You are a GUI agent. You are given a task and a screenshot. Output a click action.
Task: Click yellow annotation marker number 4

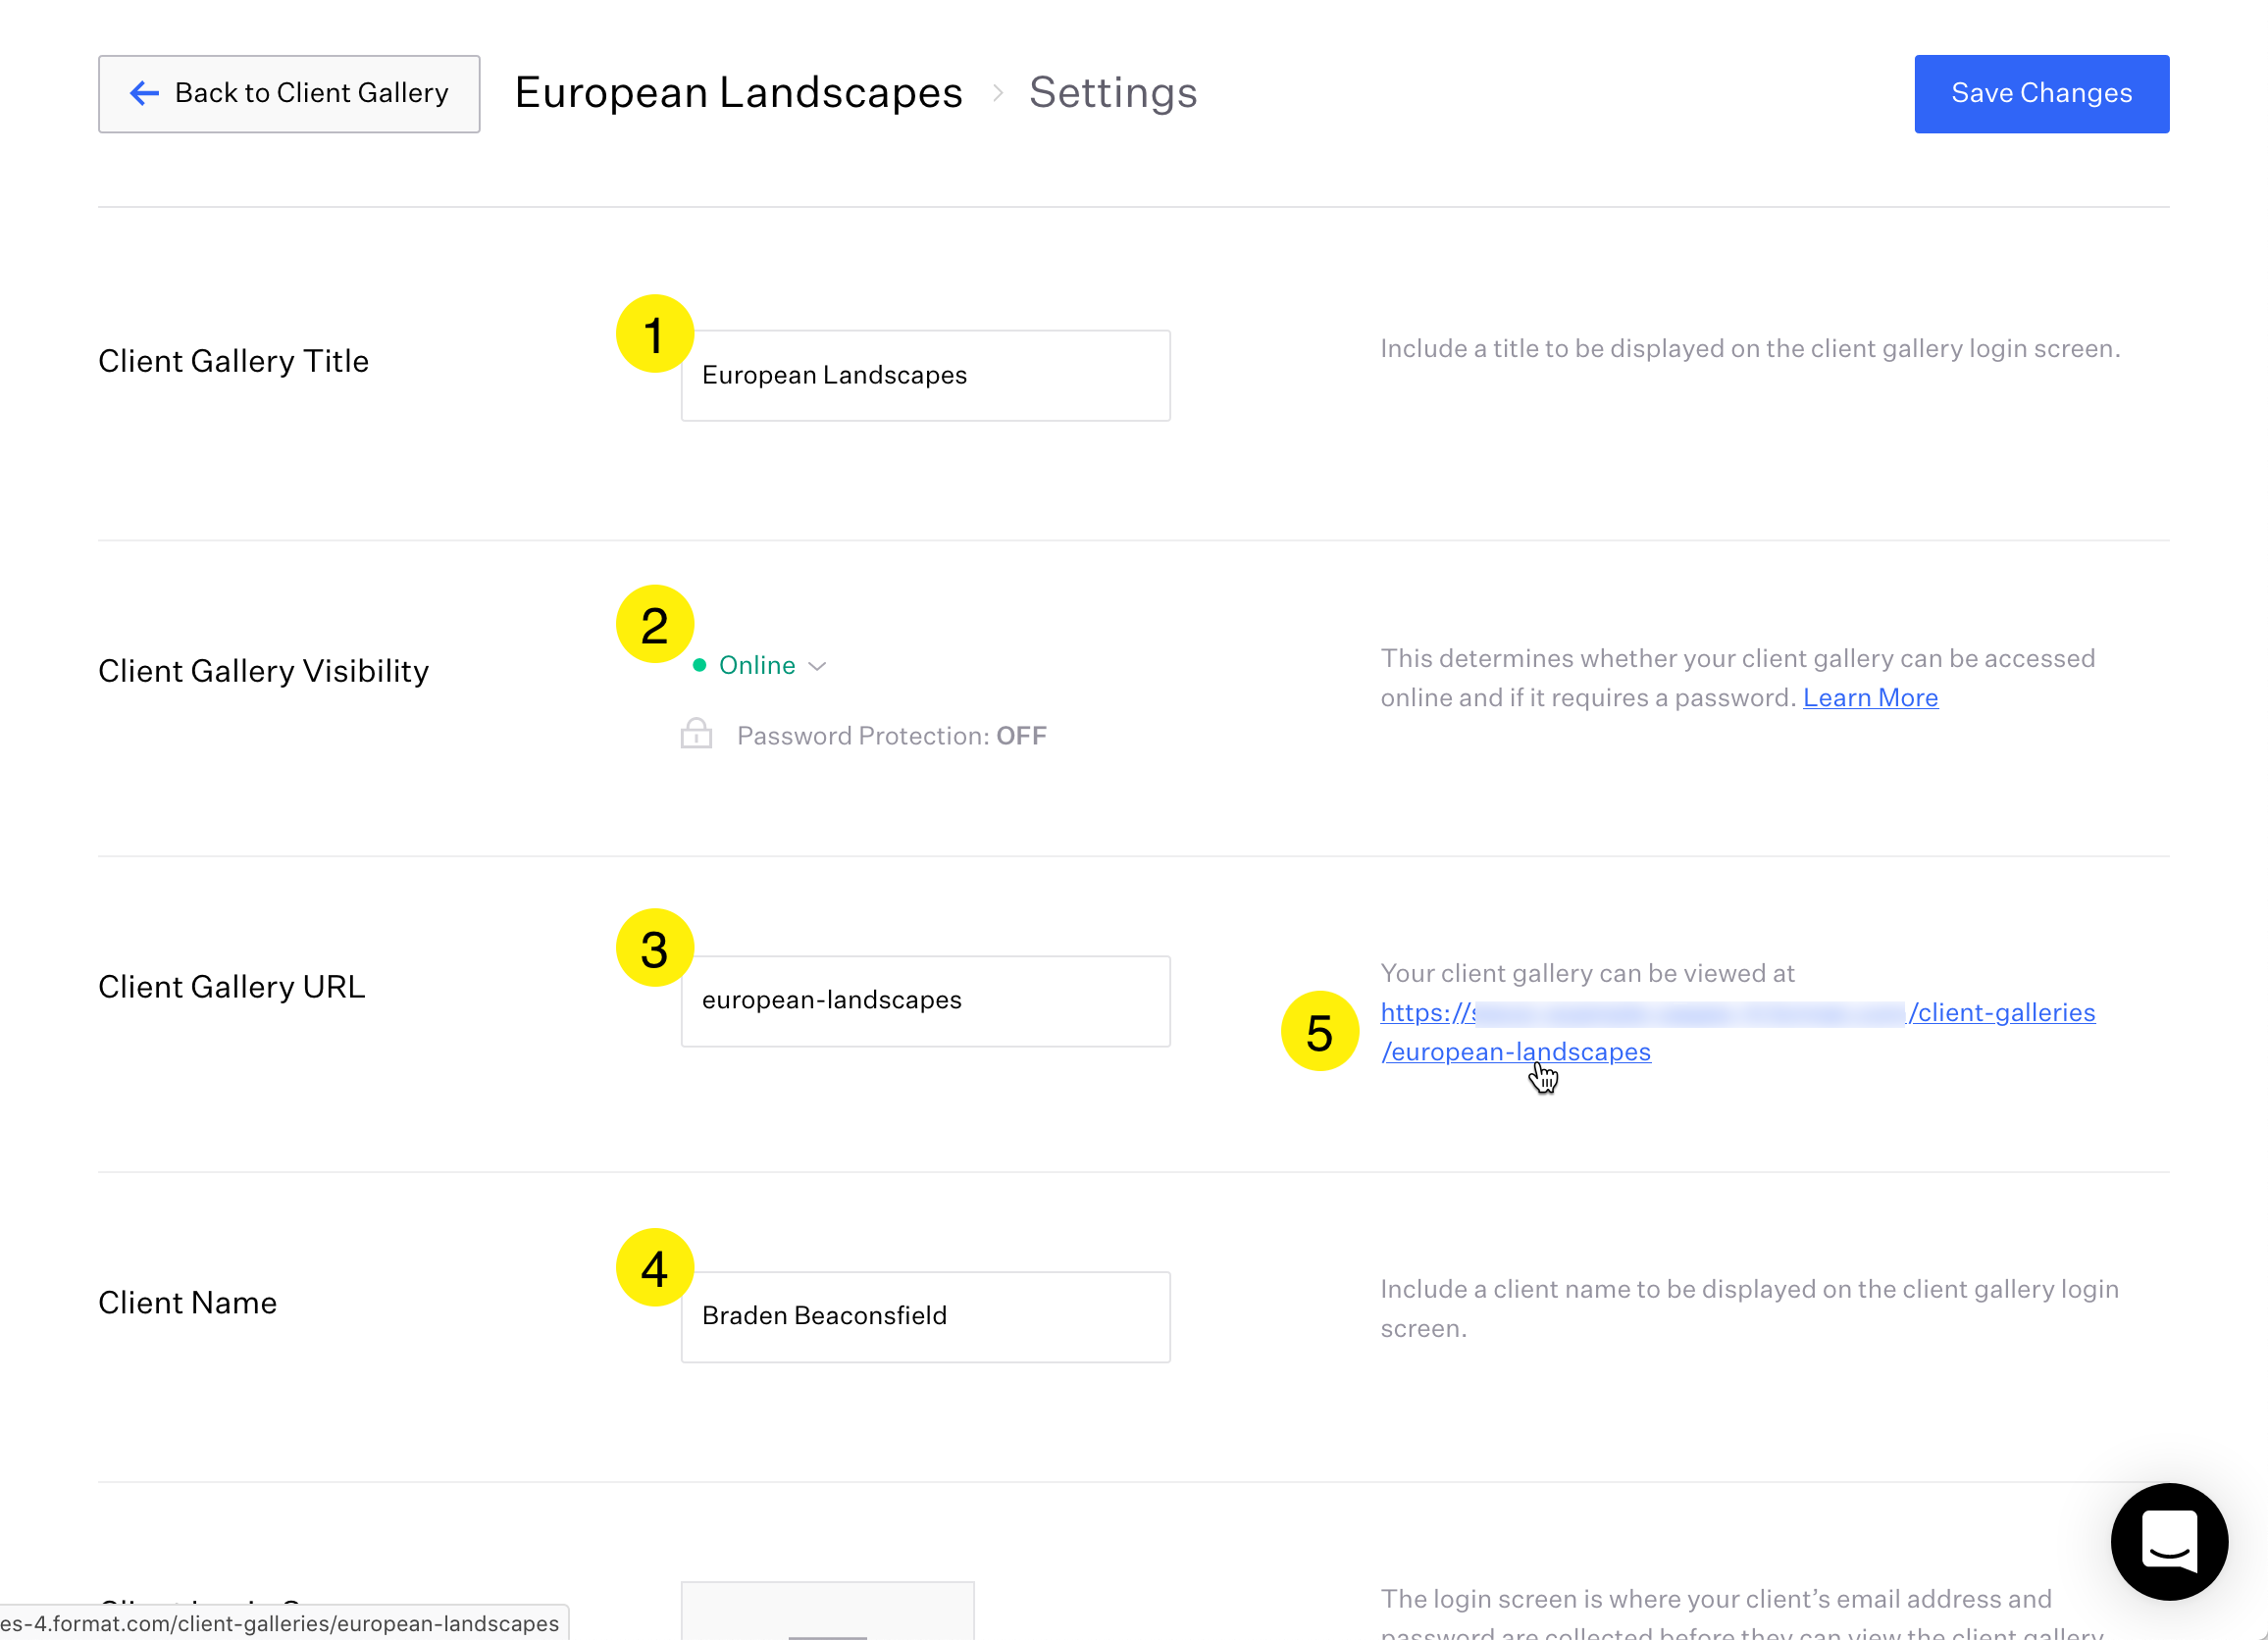(654, 1267)
